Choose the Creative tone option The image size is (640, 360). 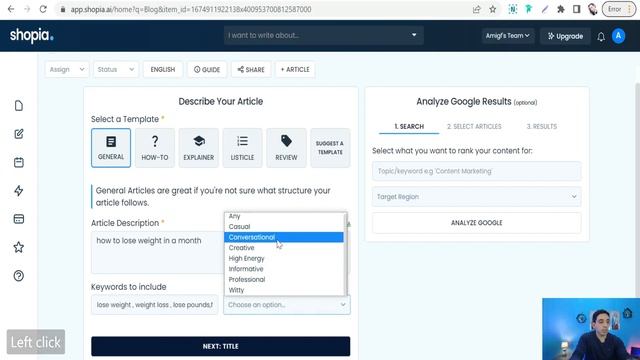[x=284, y=248]
